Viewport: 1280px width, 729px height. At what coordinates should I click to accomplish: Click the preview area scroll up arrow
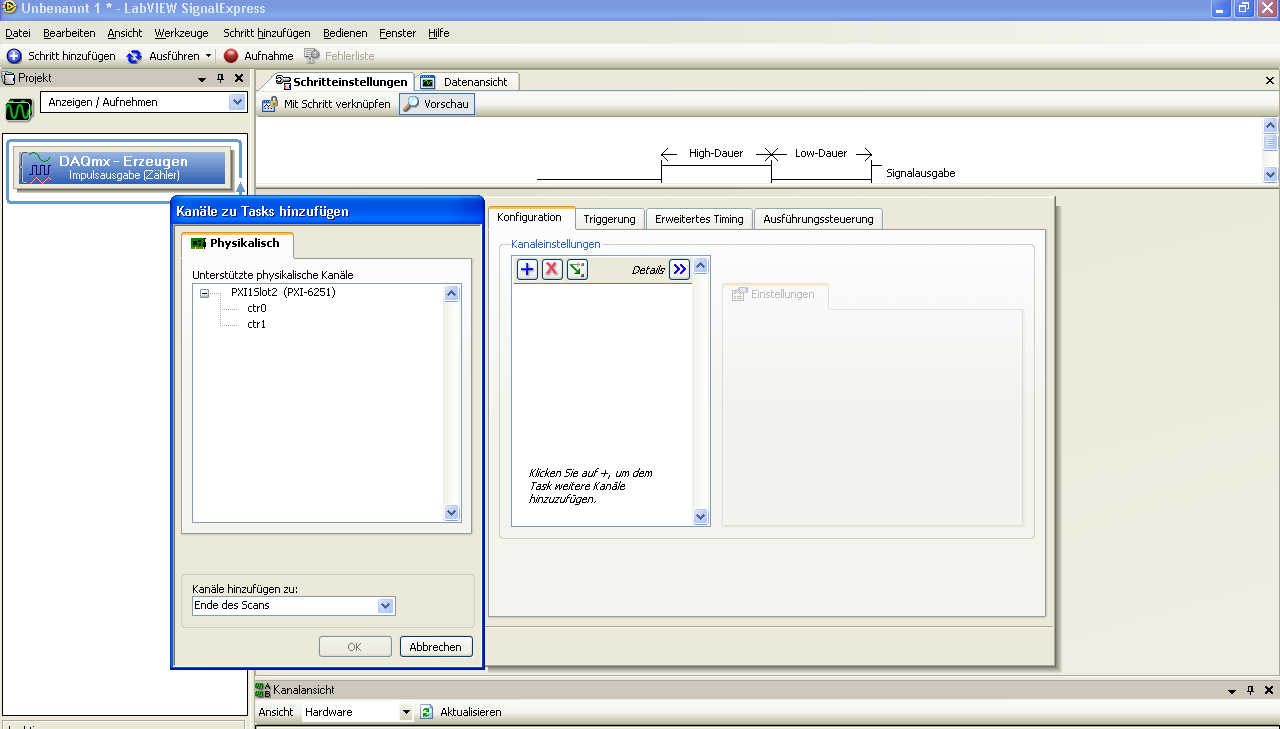[1271, 126]
